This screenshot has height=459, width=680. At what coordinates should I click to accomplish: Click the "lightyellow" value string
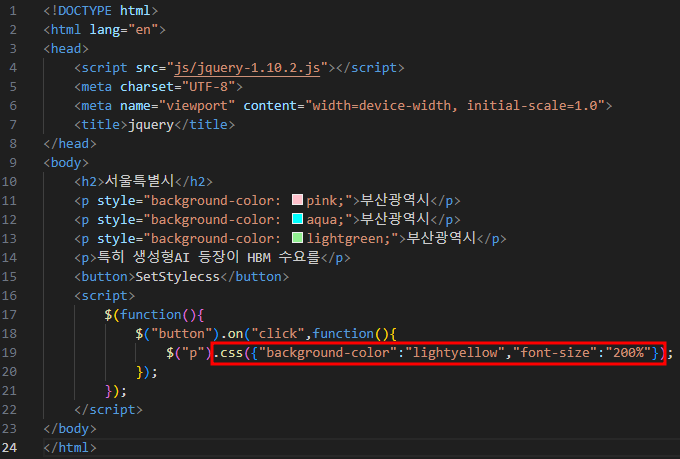(x=455, y=353)
